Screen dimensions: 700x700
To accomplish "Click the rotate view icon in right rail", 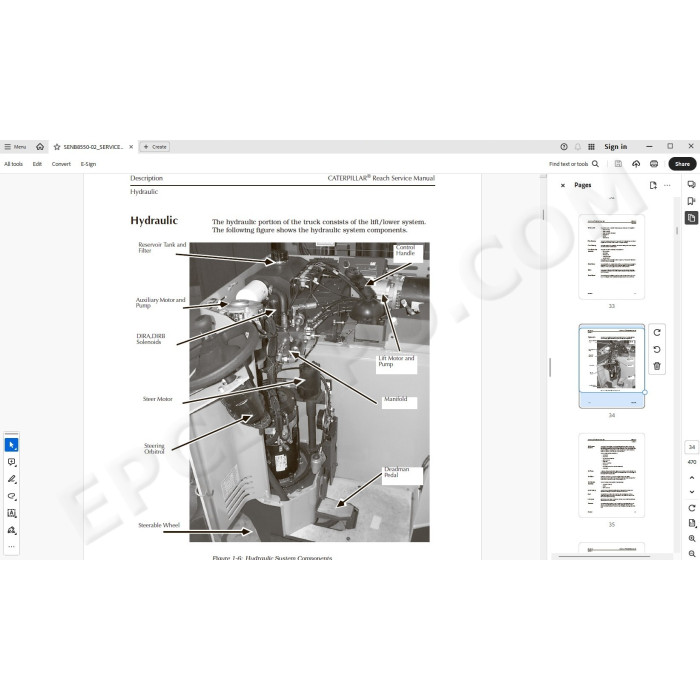I will [x=692, y=508].
